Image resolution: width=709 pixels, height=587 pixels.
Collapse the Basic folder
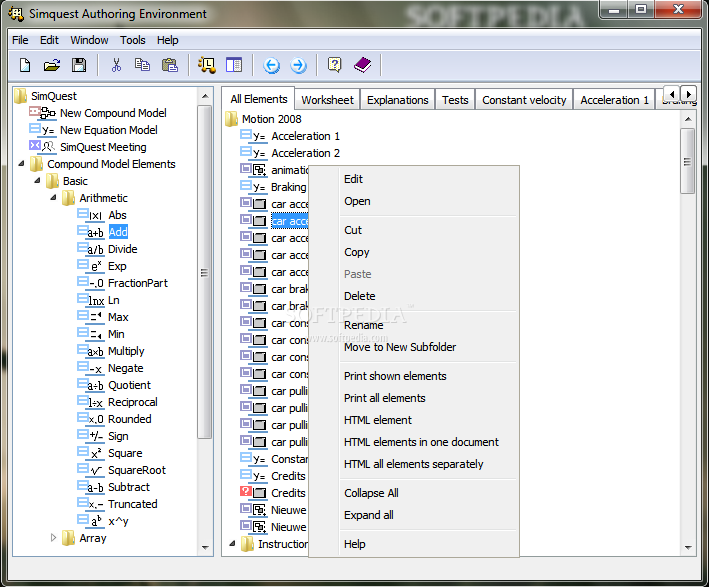pos(38,181)
